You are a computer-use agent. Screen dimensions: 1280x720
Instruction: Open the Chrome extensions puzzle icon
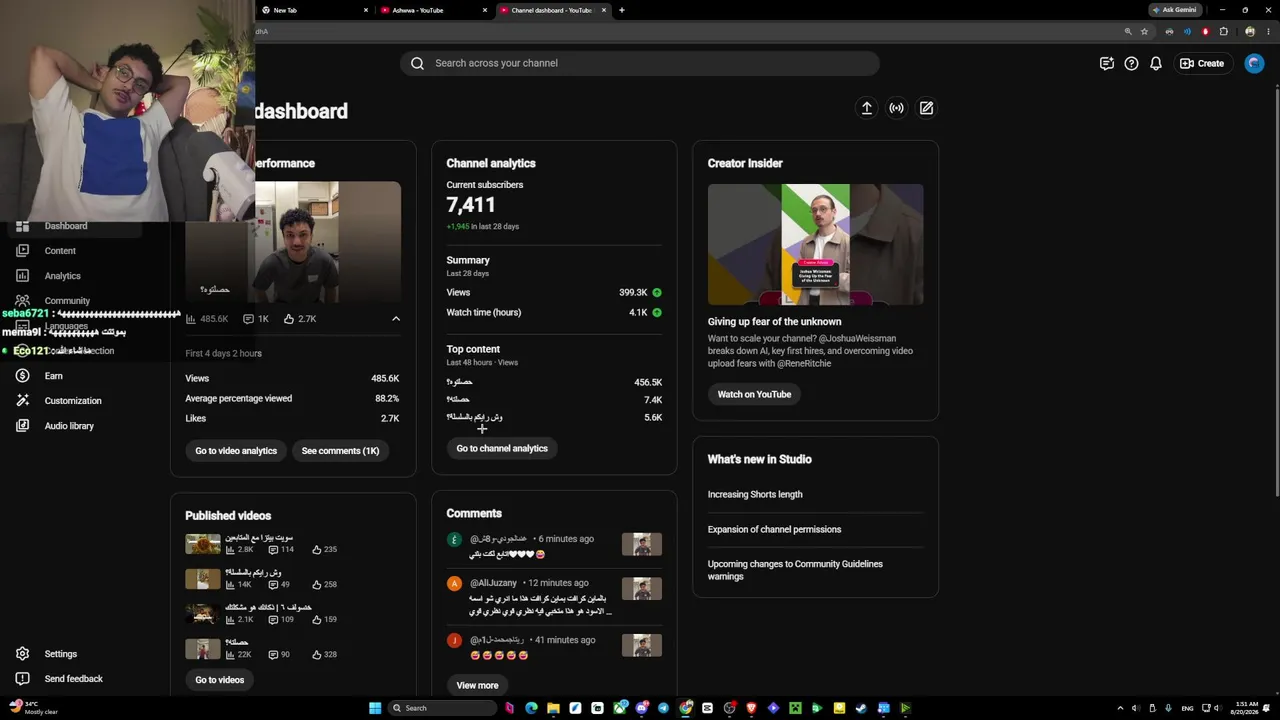(x=1223, y=31)
